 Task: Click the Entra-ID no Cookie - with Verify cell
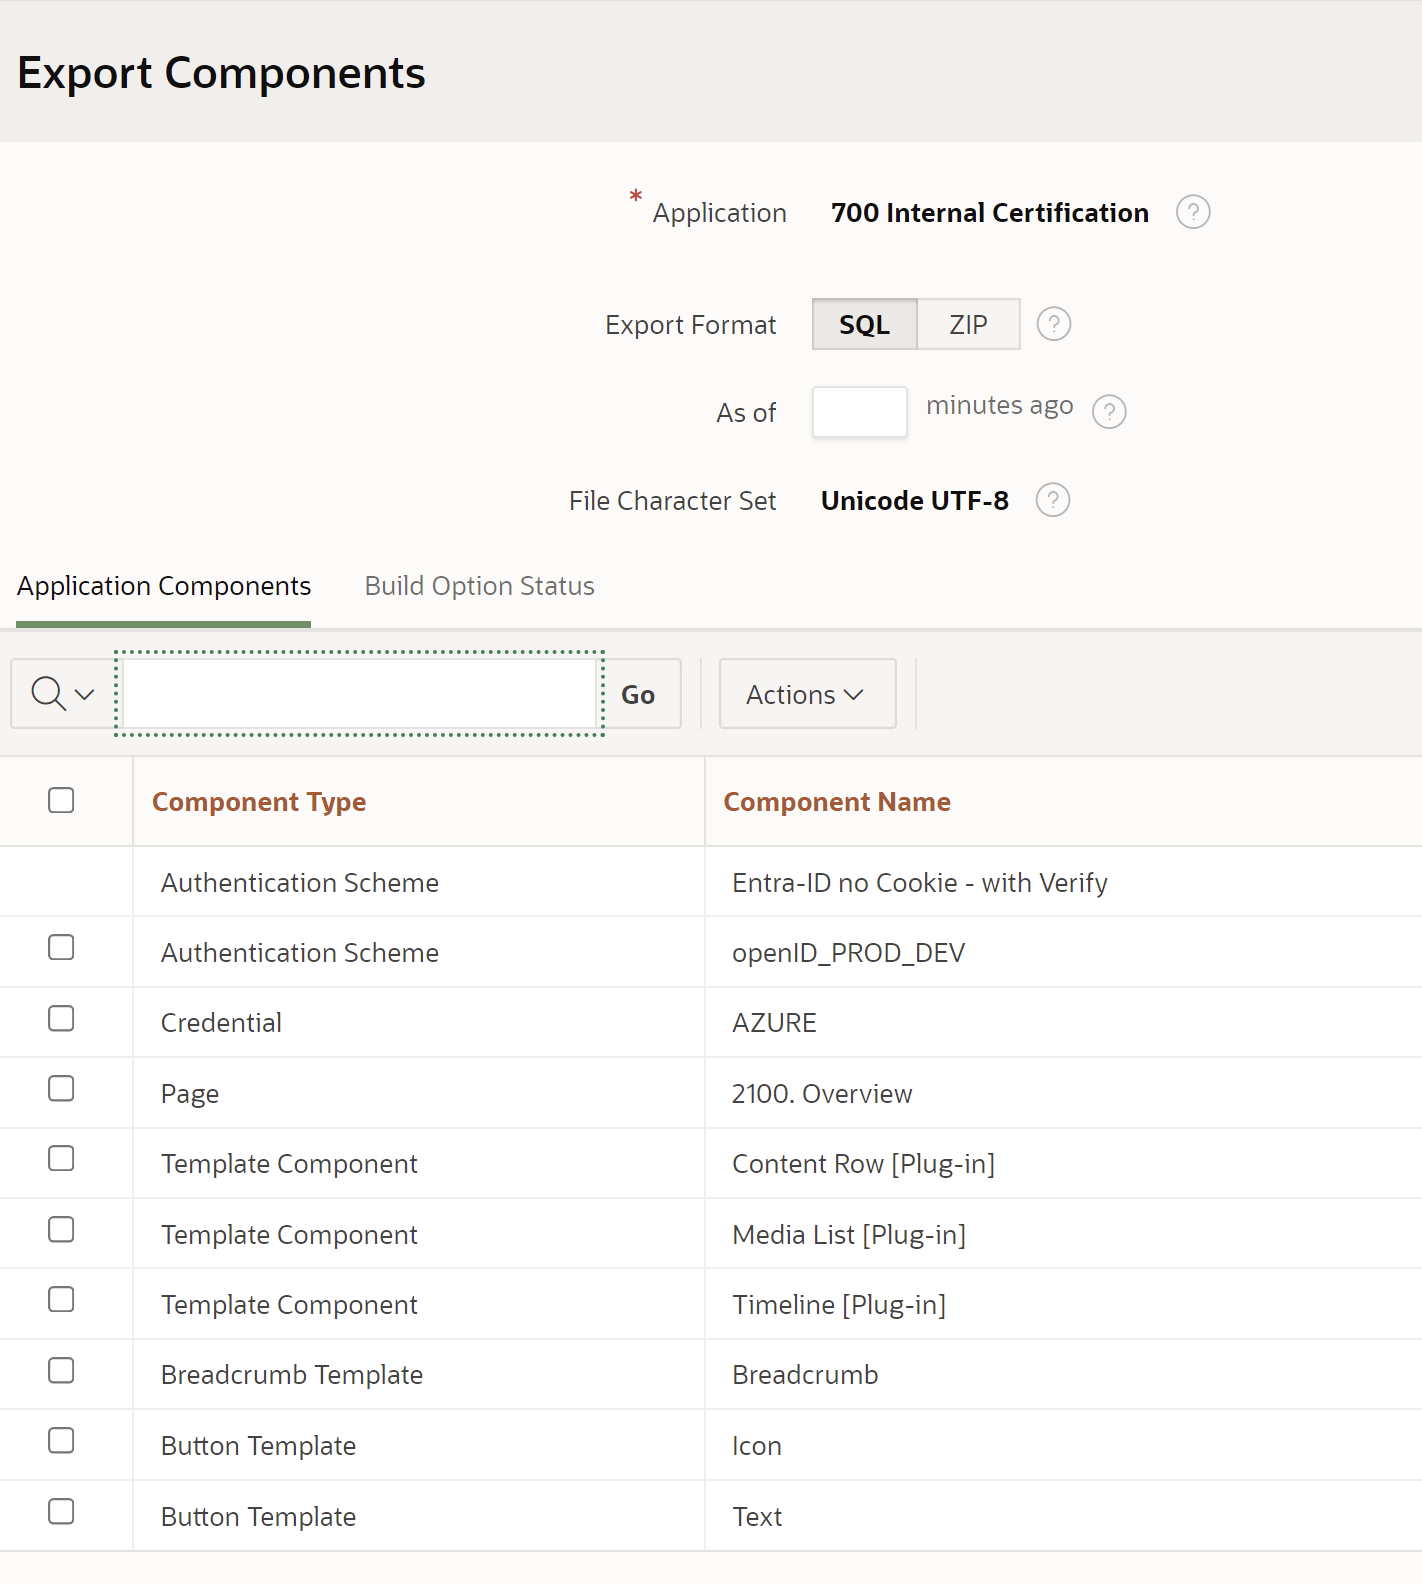pos(1063,882)
